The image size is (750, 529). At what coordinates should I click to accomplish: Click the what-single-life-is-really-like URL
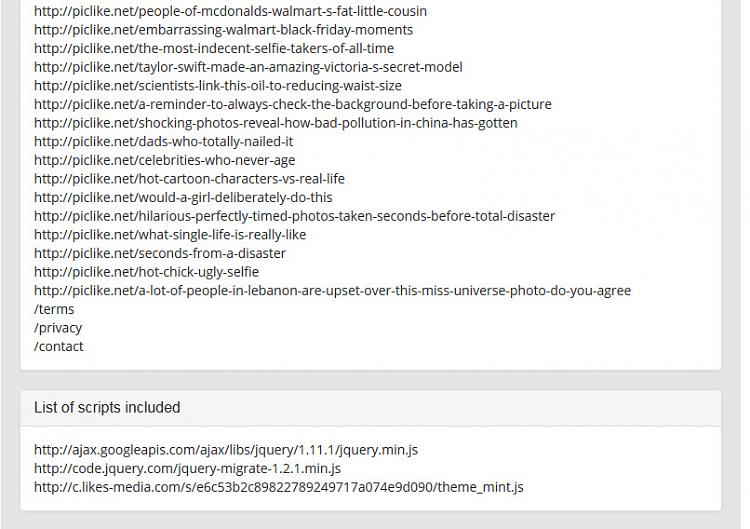click(x=170, y=235)
